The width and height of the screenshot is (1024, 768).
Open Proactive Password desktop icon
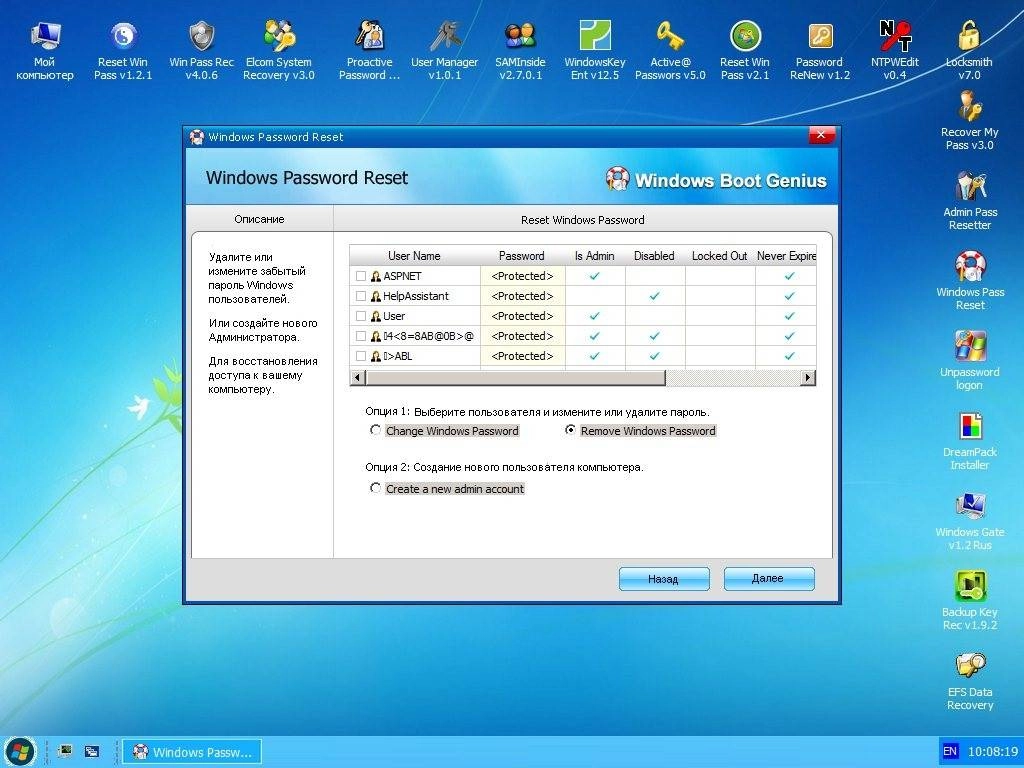click(x=370, y=50)
